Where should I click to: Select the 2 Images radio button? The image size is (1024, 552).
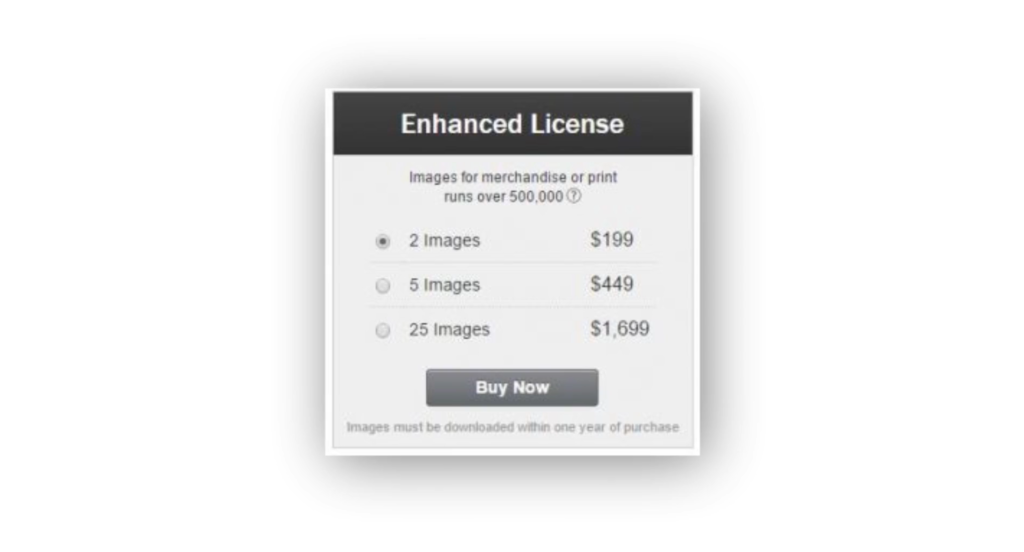point(383,241)
